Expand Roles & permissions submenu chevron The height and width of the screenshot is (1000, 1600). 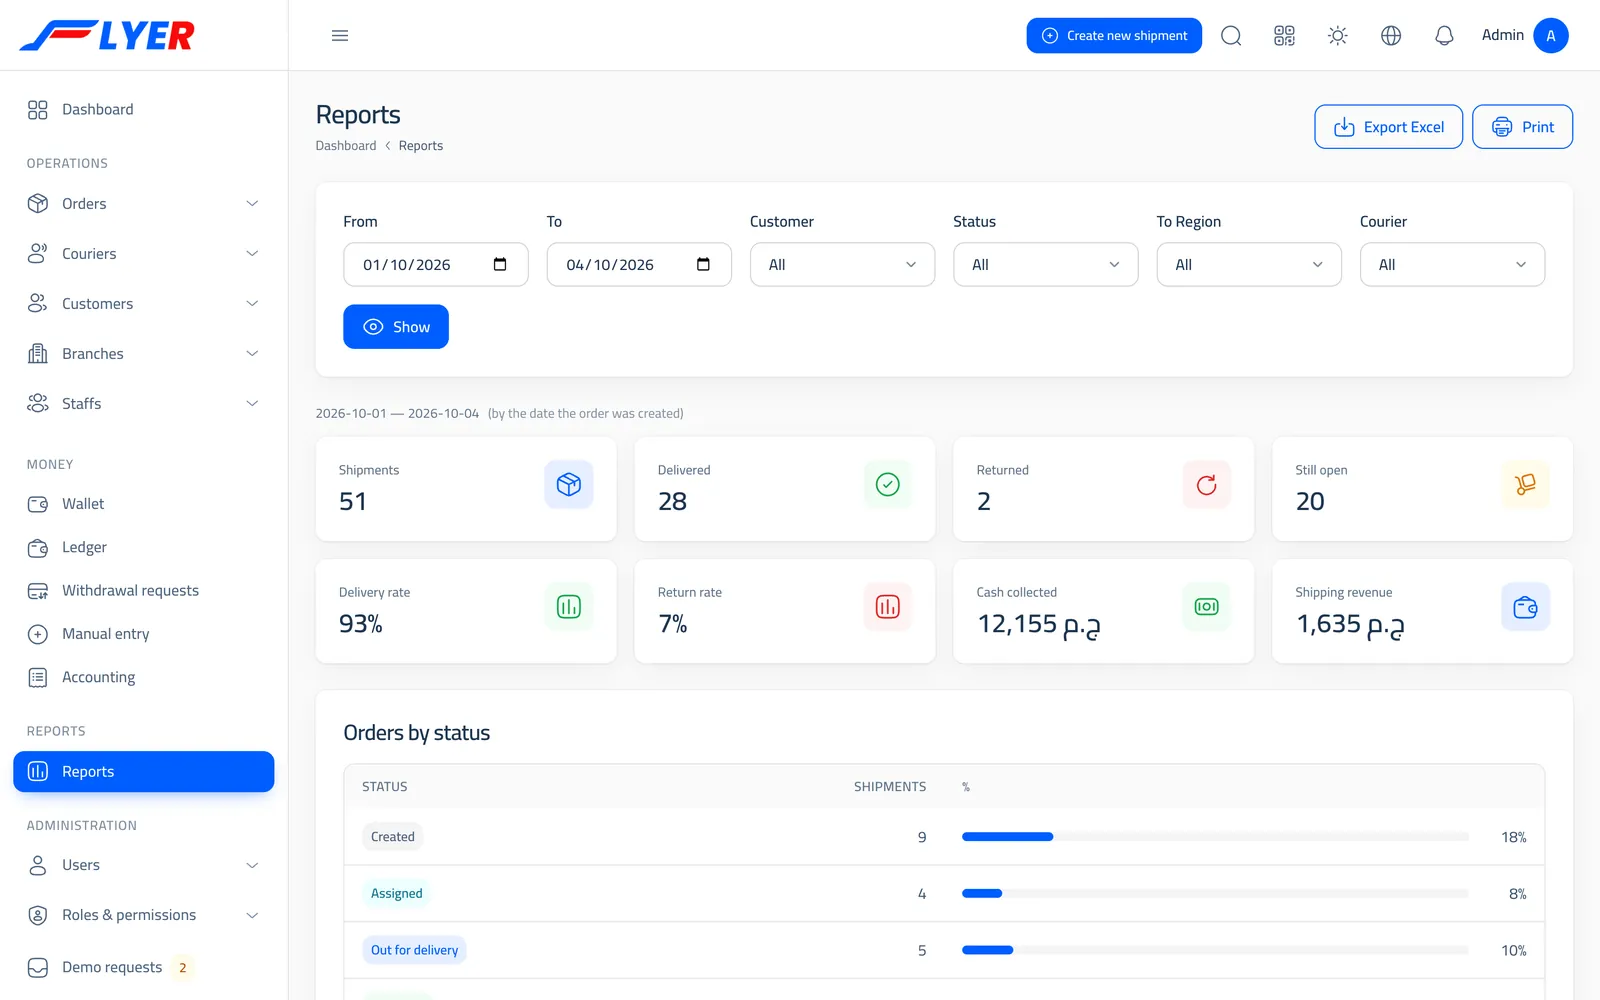[x=252, y=916]
